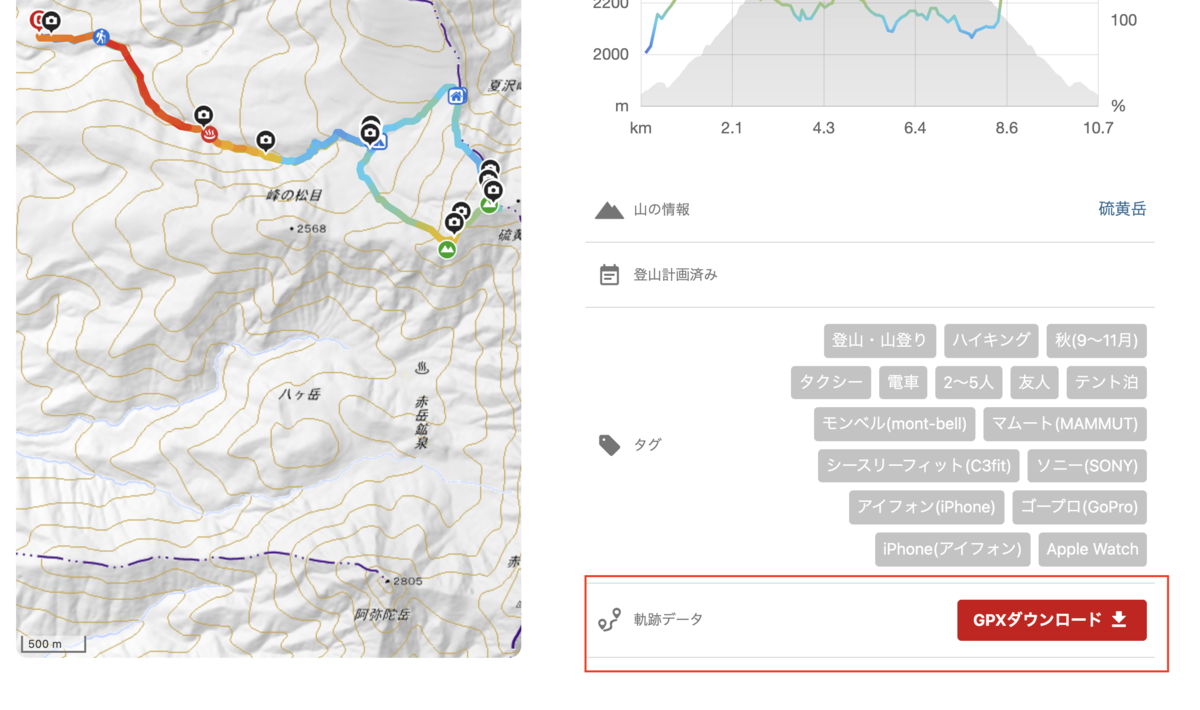Select the red hot spring marker on the trail
The width and height of the screenshot is (1200, 710).
(x=210, y=133)
